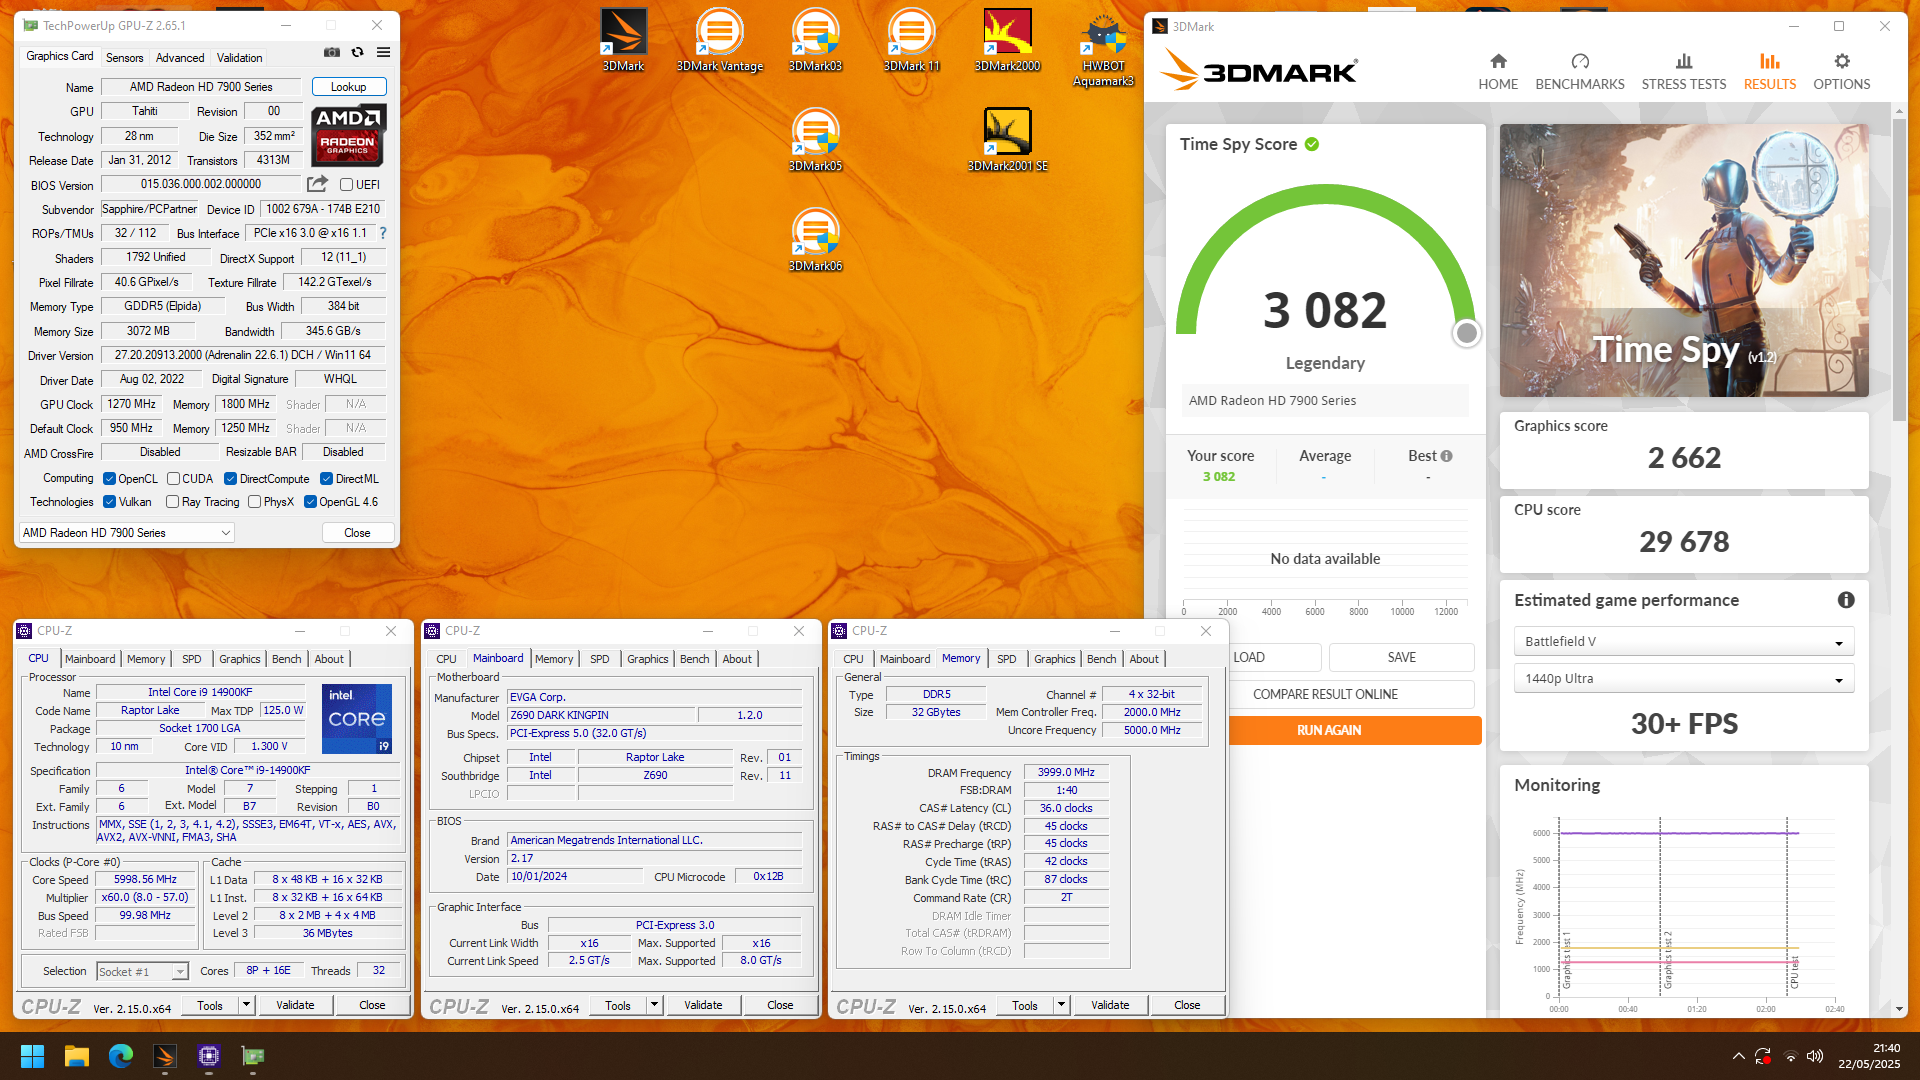This screenshot has height=1080, width=1920.
Task: Expand Tools dropdown arrow in Memory CPU-Z window
Action: click(1061, 1005)
